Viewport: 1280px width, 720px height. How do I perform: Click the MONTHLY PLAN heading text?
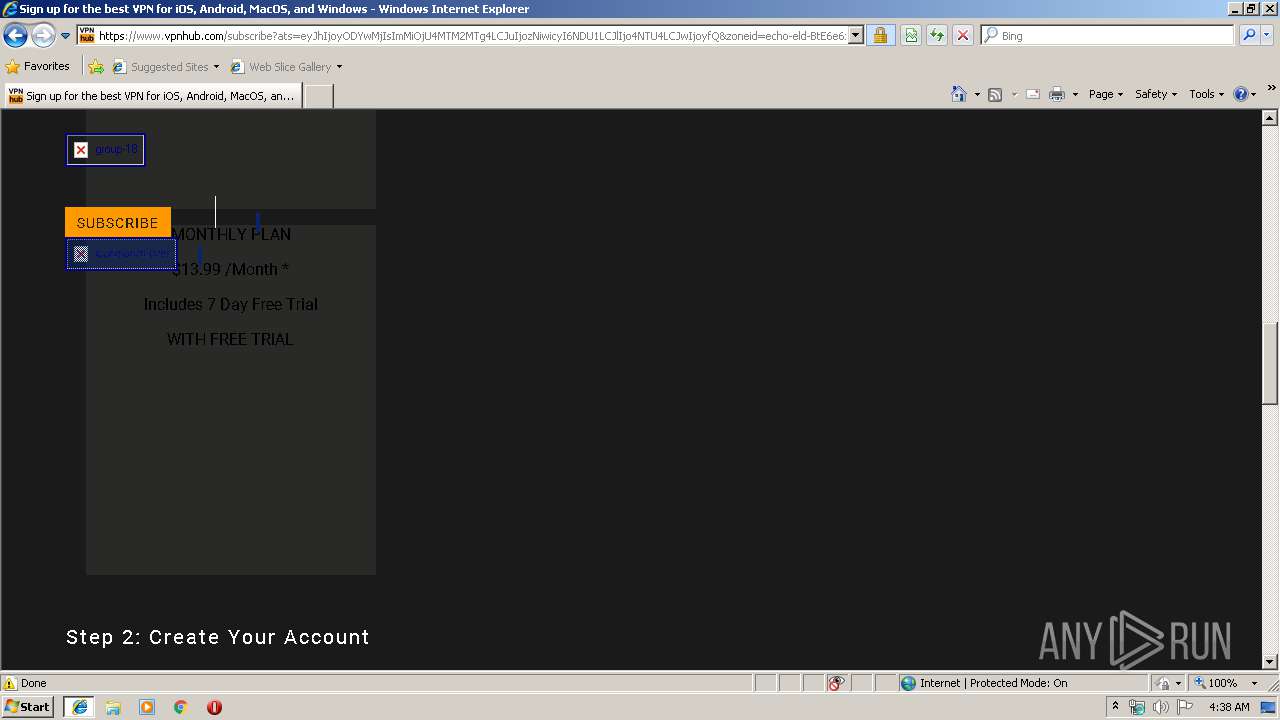[231, 234]
